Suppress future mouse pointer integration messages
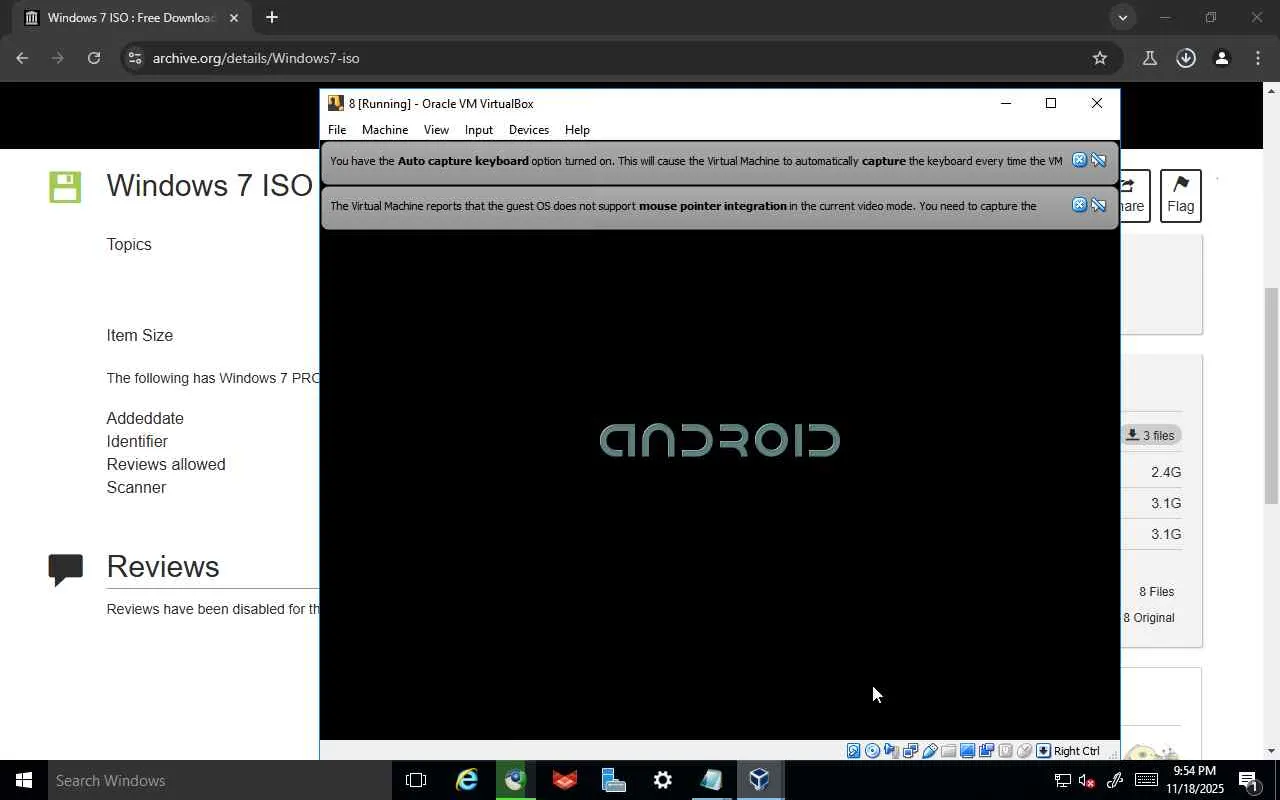The width and height of the screenshot is (1280, 800). (1098, 205)
